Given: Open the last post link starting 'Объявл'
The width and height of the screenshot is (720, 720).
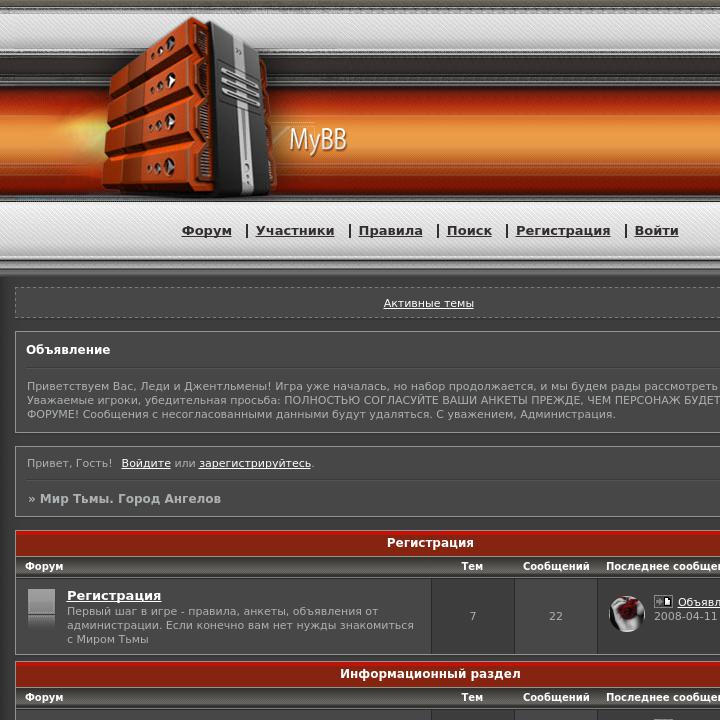Looking at the screenshot, I should coord(698,602).
